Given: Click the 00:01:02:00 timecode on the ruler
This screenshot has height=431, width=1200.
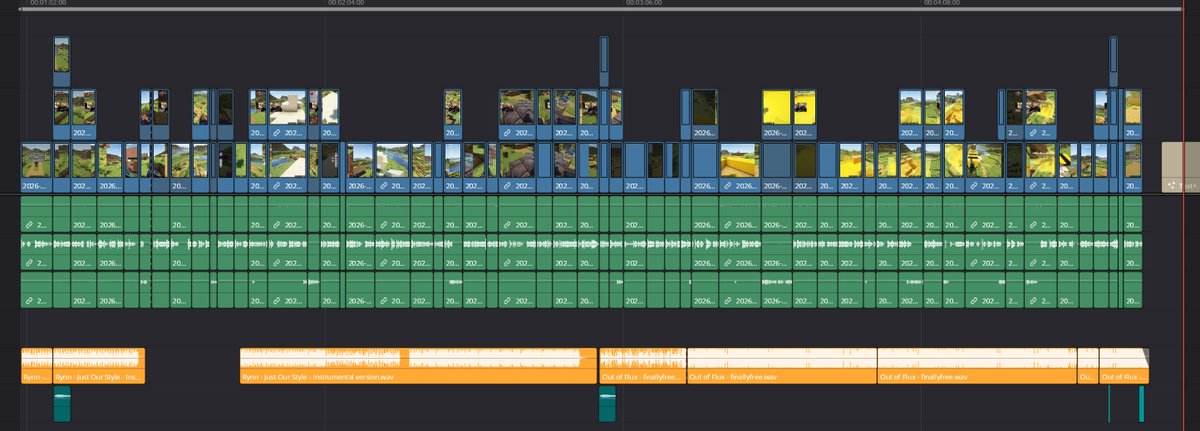Looking at the screenshot, I should pos(48,3).
